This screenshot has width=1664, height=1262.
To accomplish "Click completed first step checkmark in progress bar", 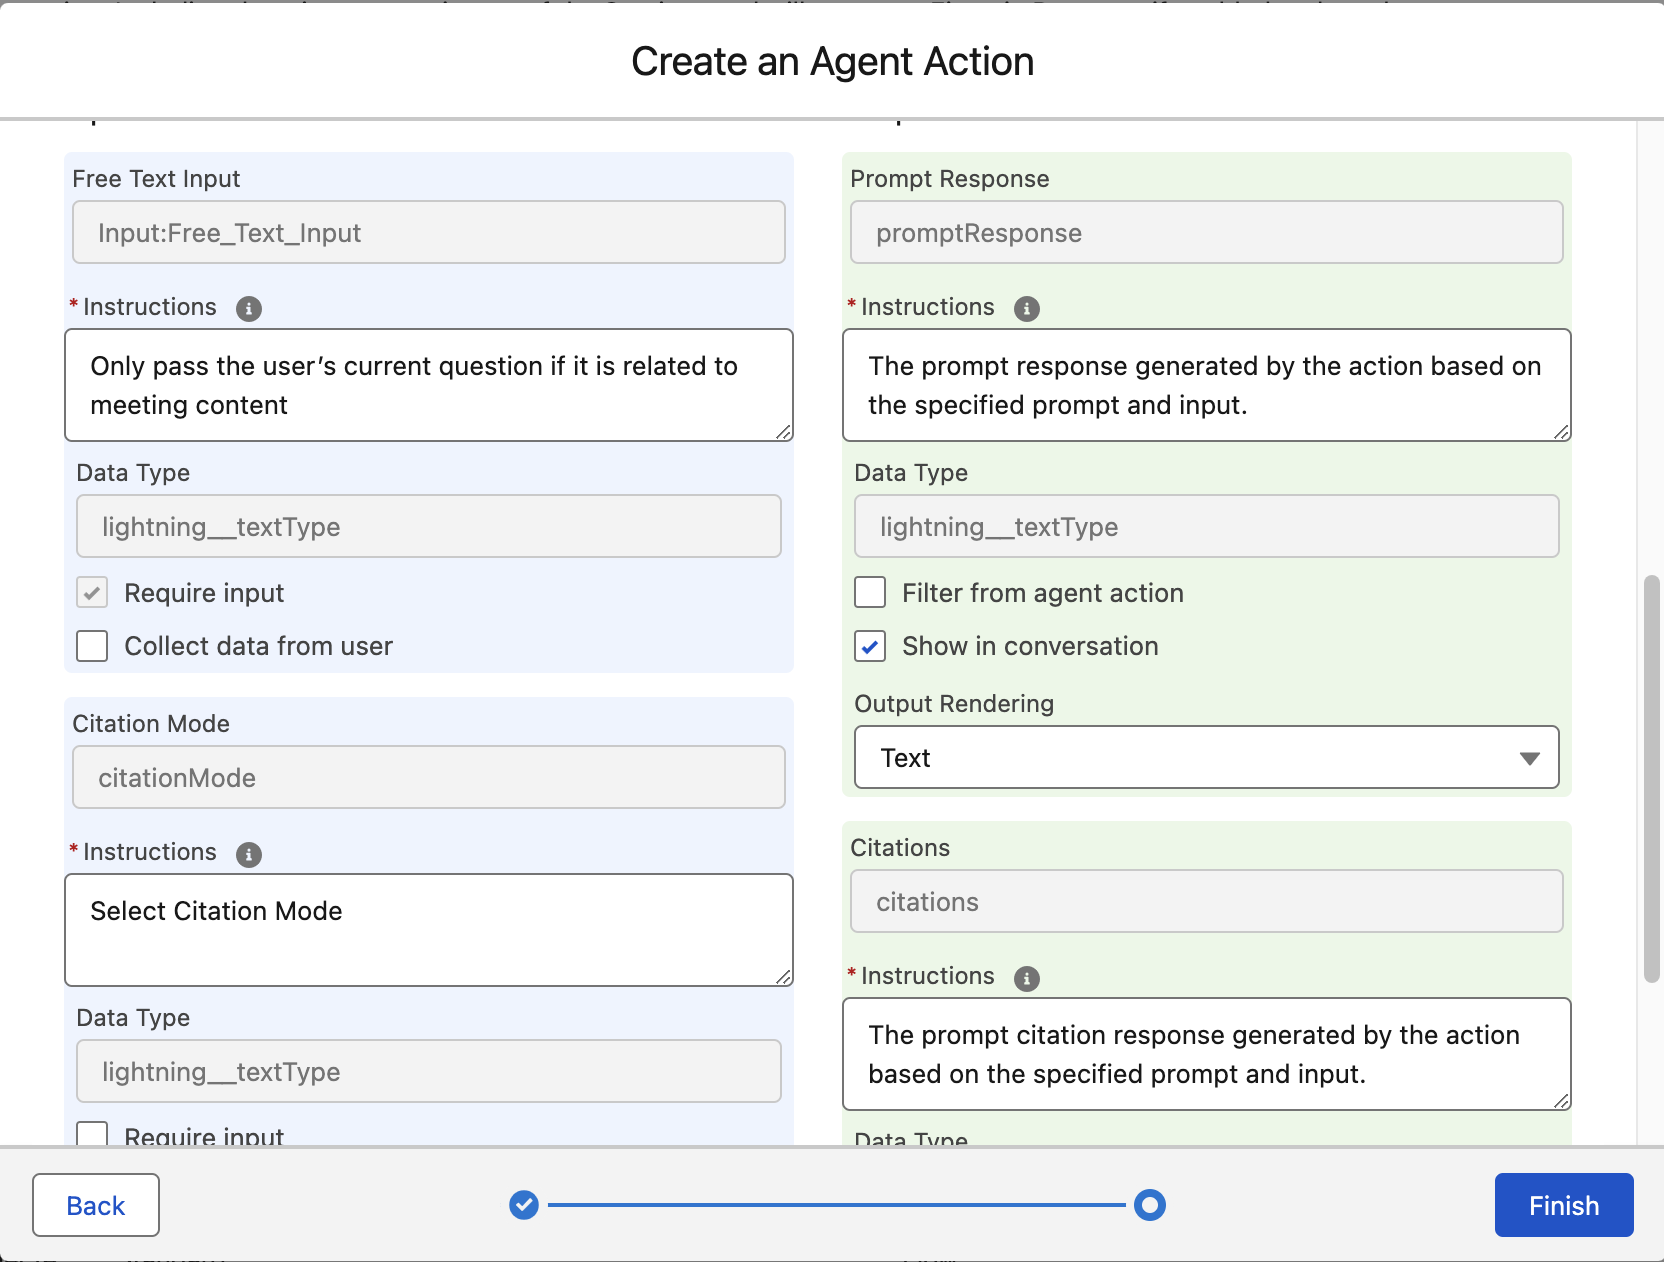I will coord(524,1205).
